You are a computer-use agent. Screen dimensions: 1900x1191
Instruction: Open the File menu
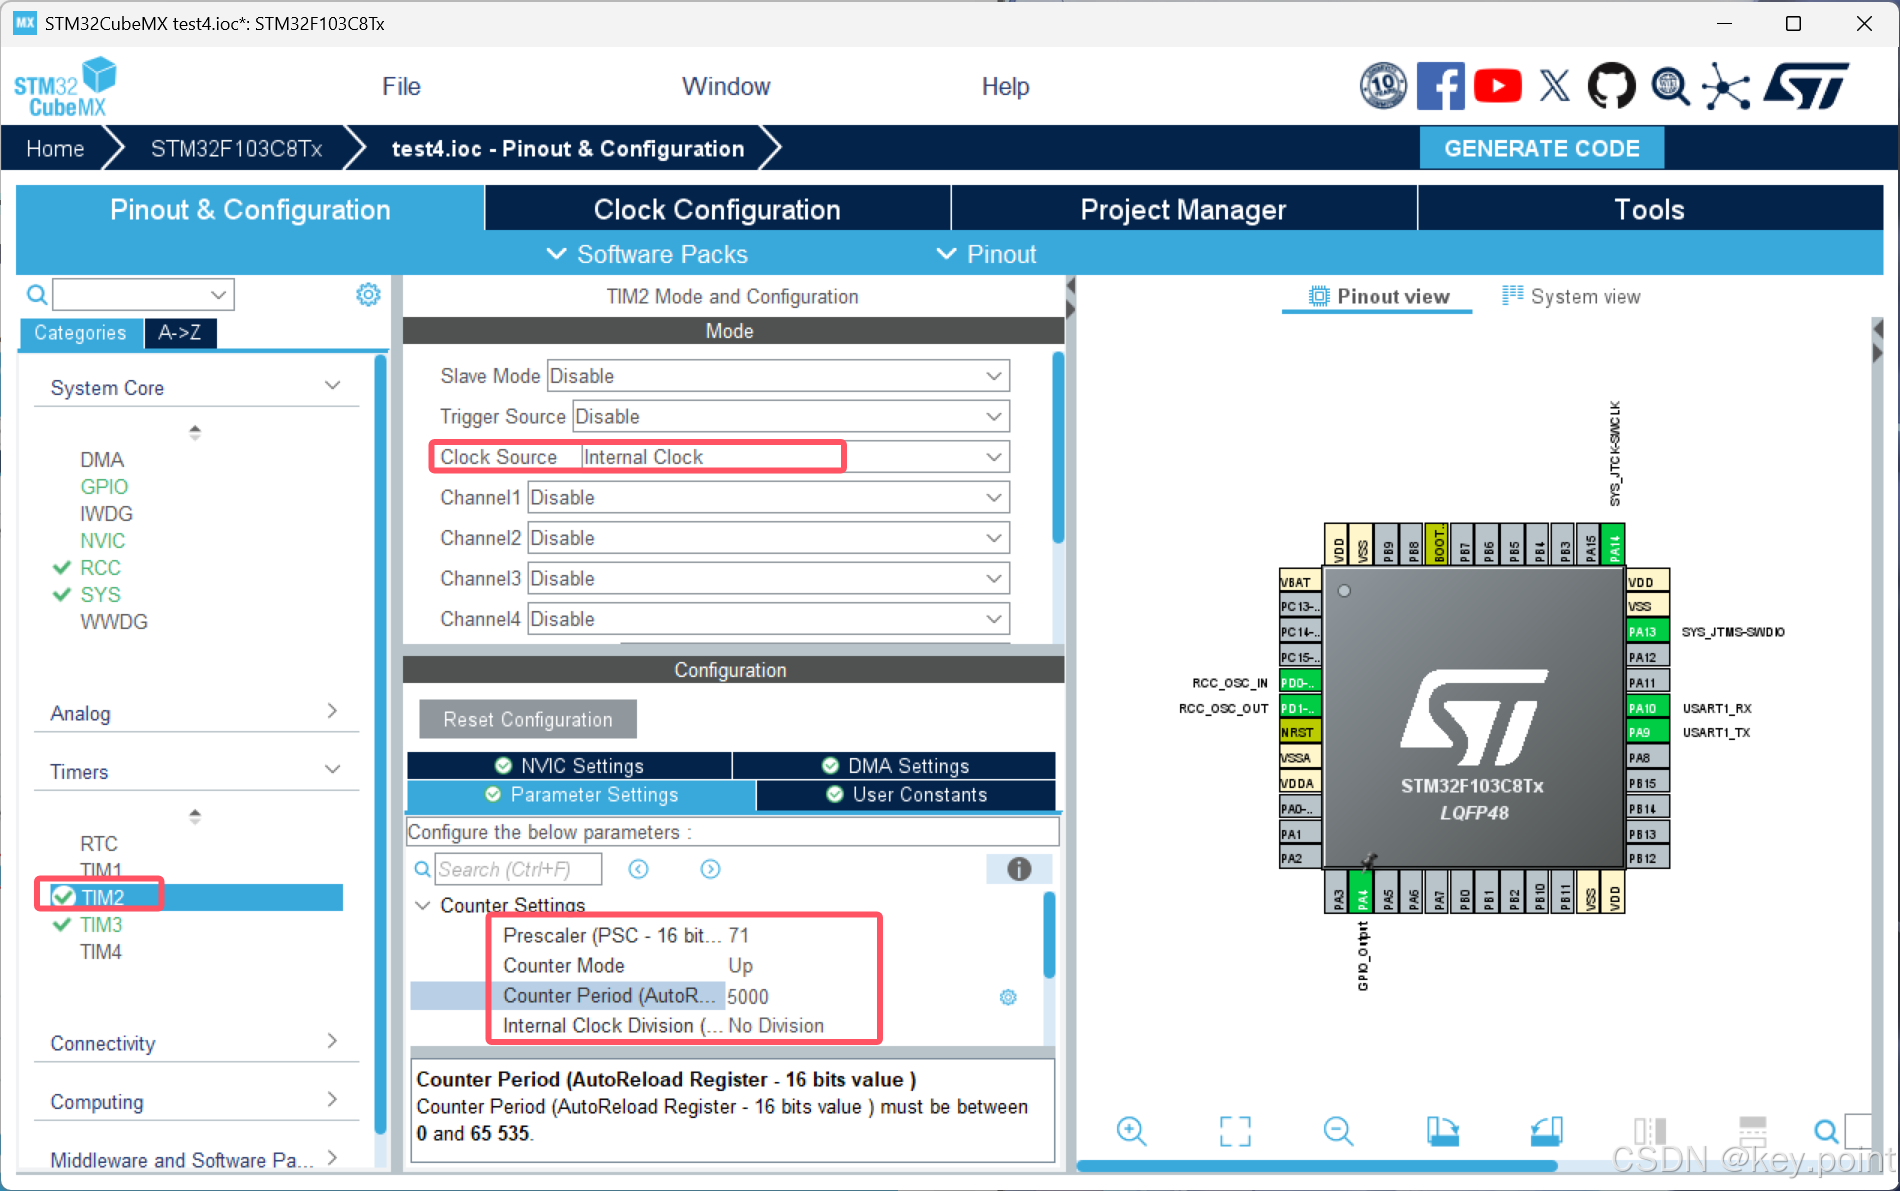click(x=401, y=87)
